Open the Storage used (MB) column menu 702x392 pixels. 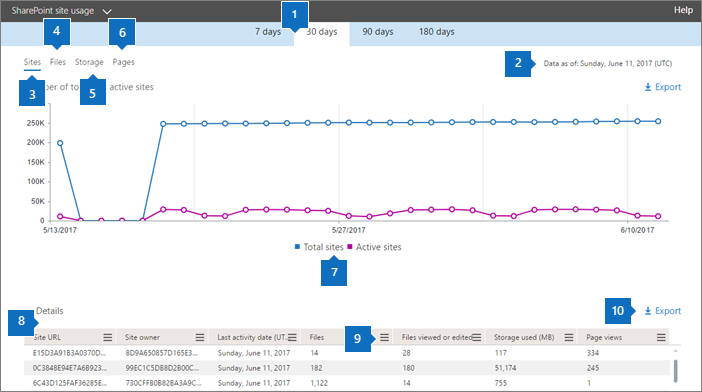coord(569,337)
